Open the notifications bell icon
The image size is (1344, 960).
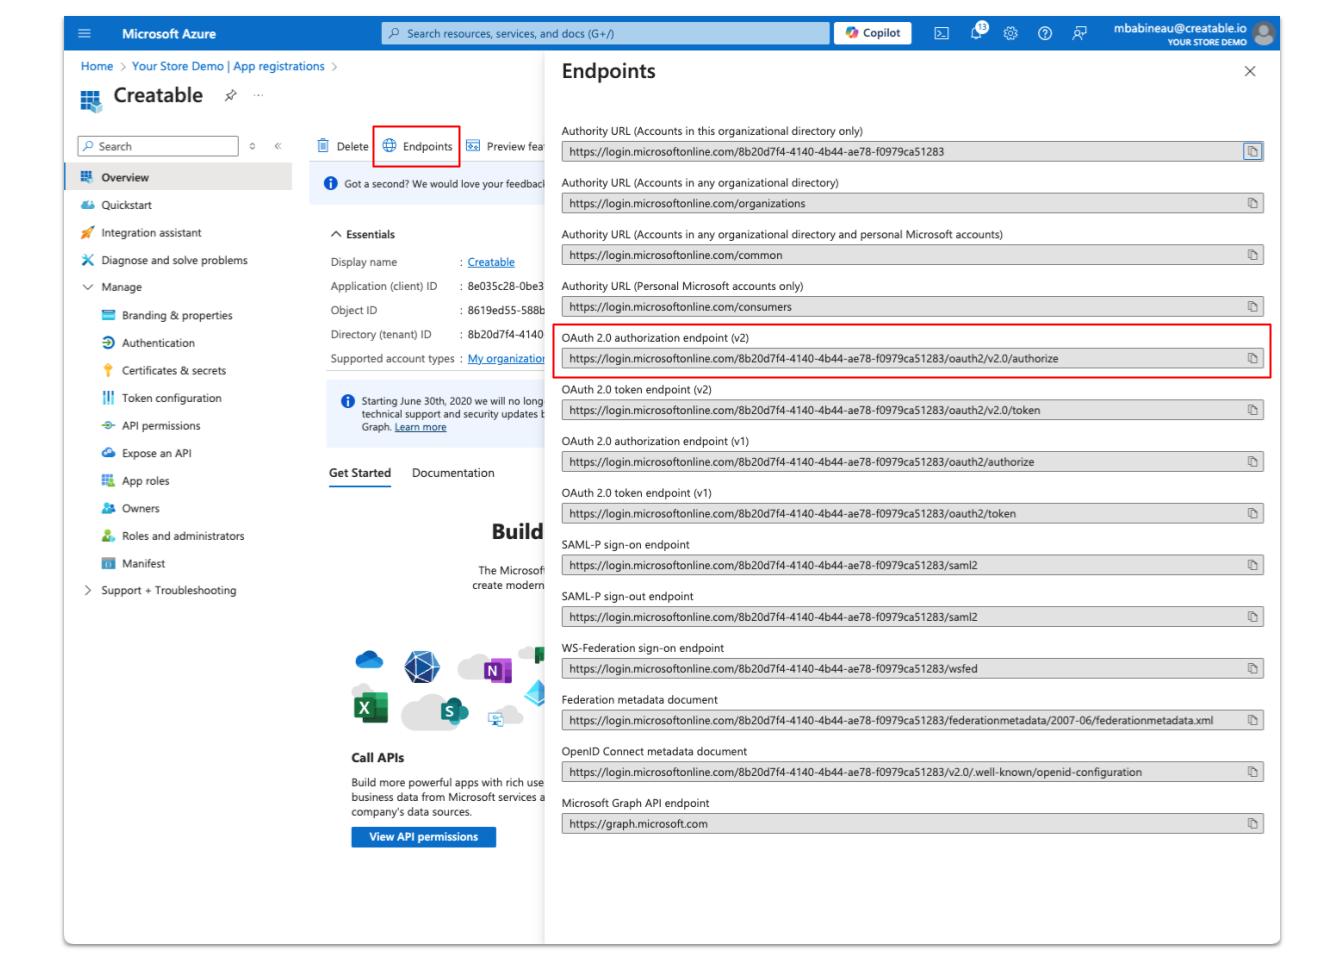click(976, 34)
